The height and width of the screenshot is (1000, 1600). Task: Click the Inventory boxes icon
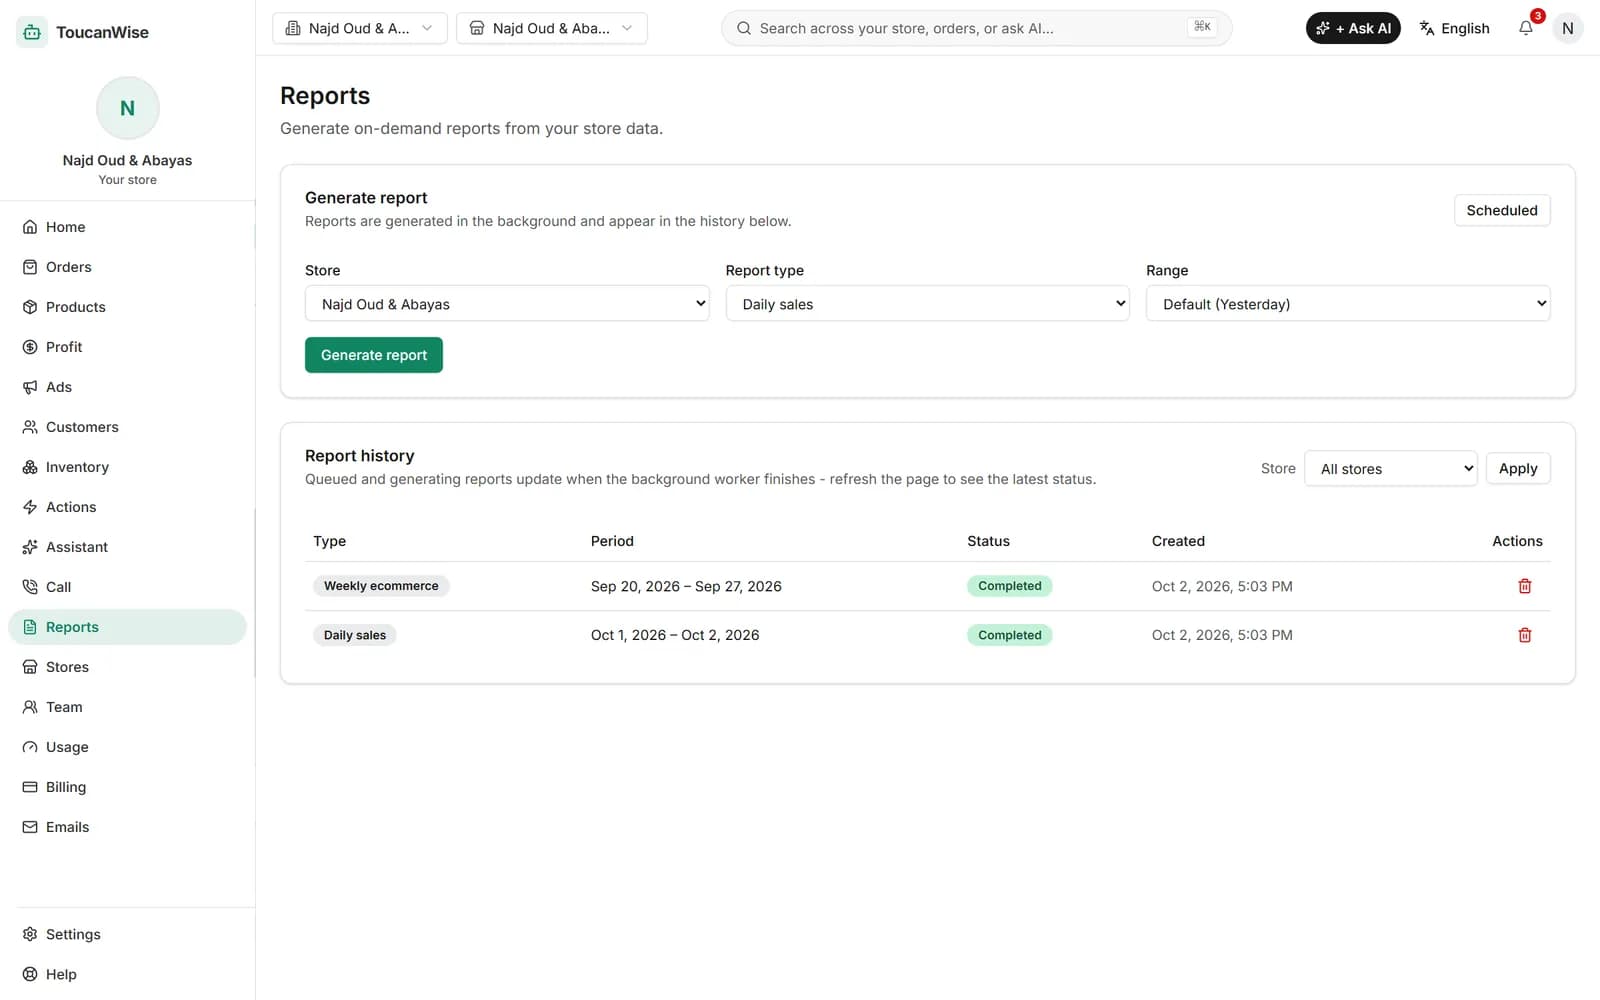(x=30, y=467)
